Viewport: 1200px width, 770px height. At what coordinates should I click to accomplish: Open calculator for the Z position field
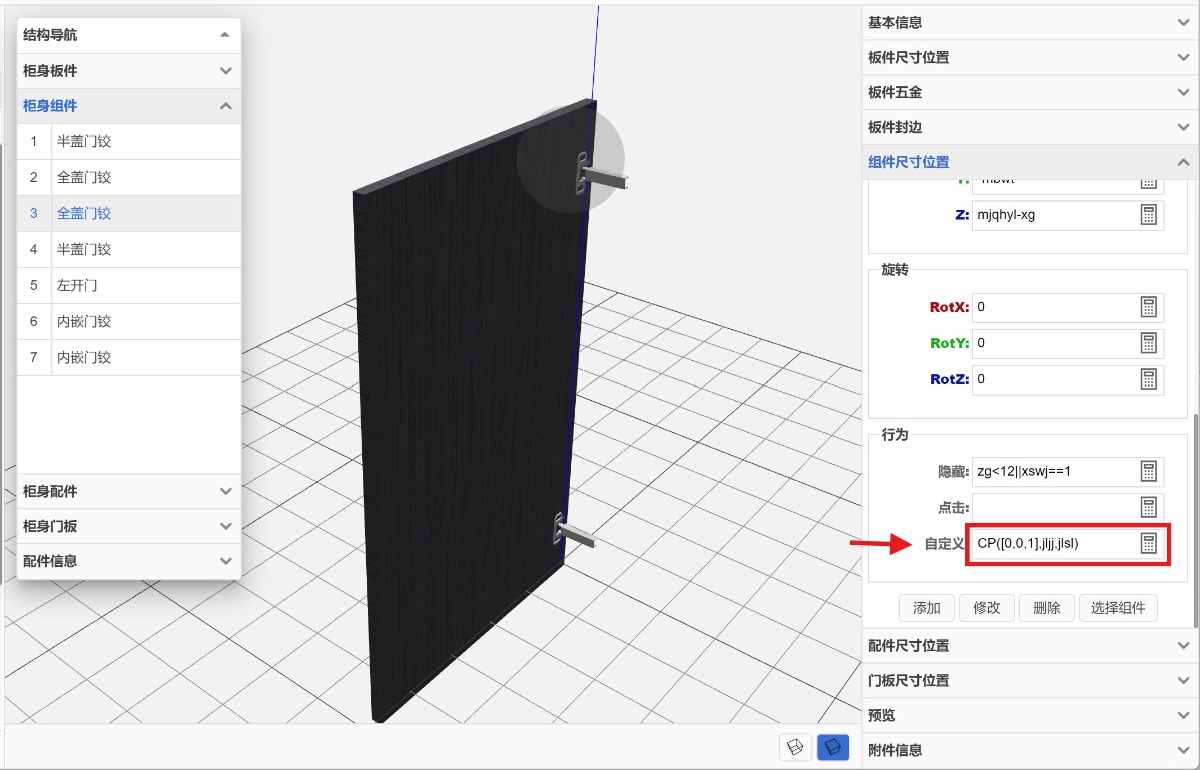1148,215
